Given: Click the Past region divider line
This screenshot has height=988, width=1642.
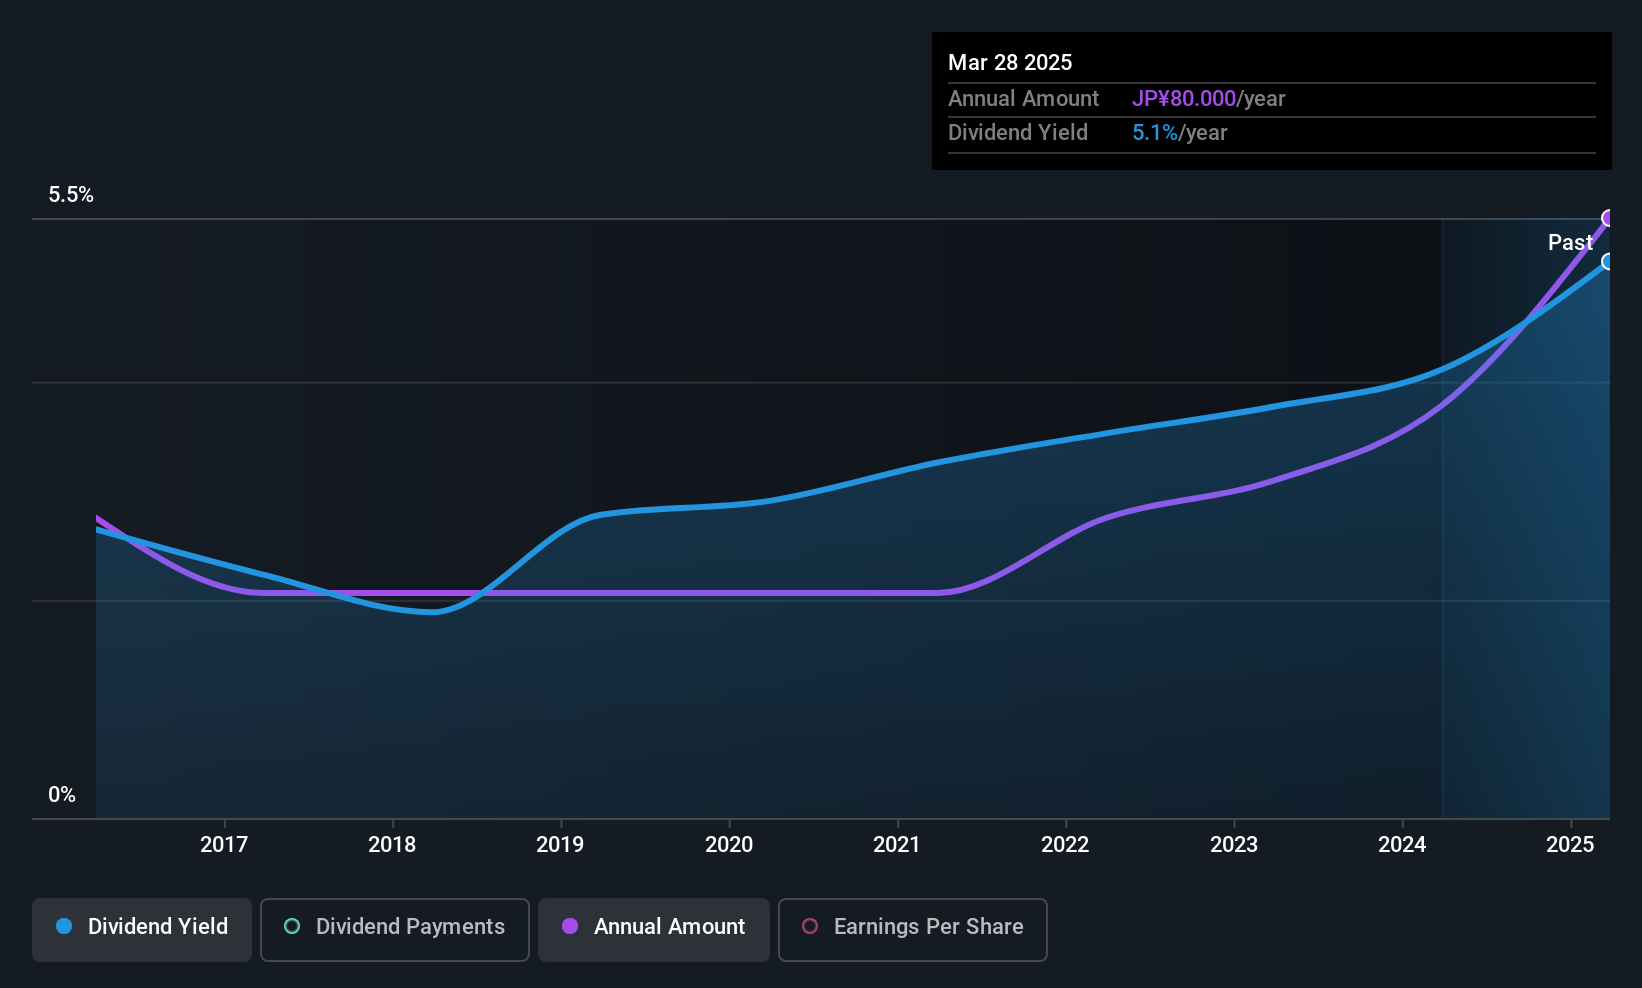Looking at the screenshot, I should [x=1443, y=500].
